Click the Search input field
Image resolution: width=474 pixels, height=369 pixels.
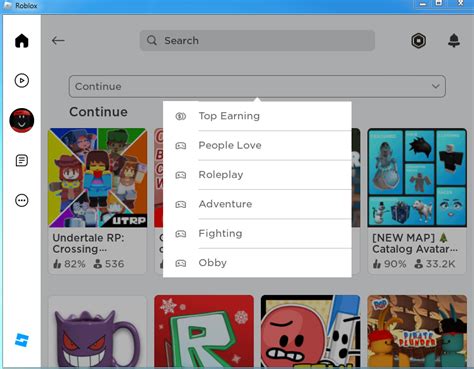click(257, 41)
